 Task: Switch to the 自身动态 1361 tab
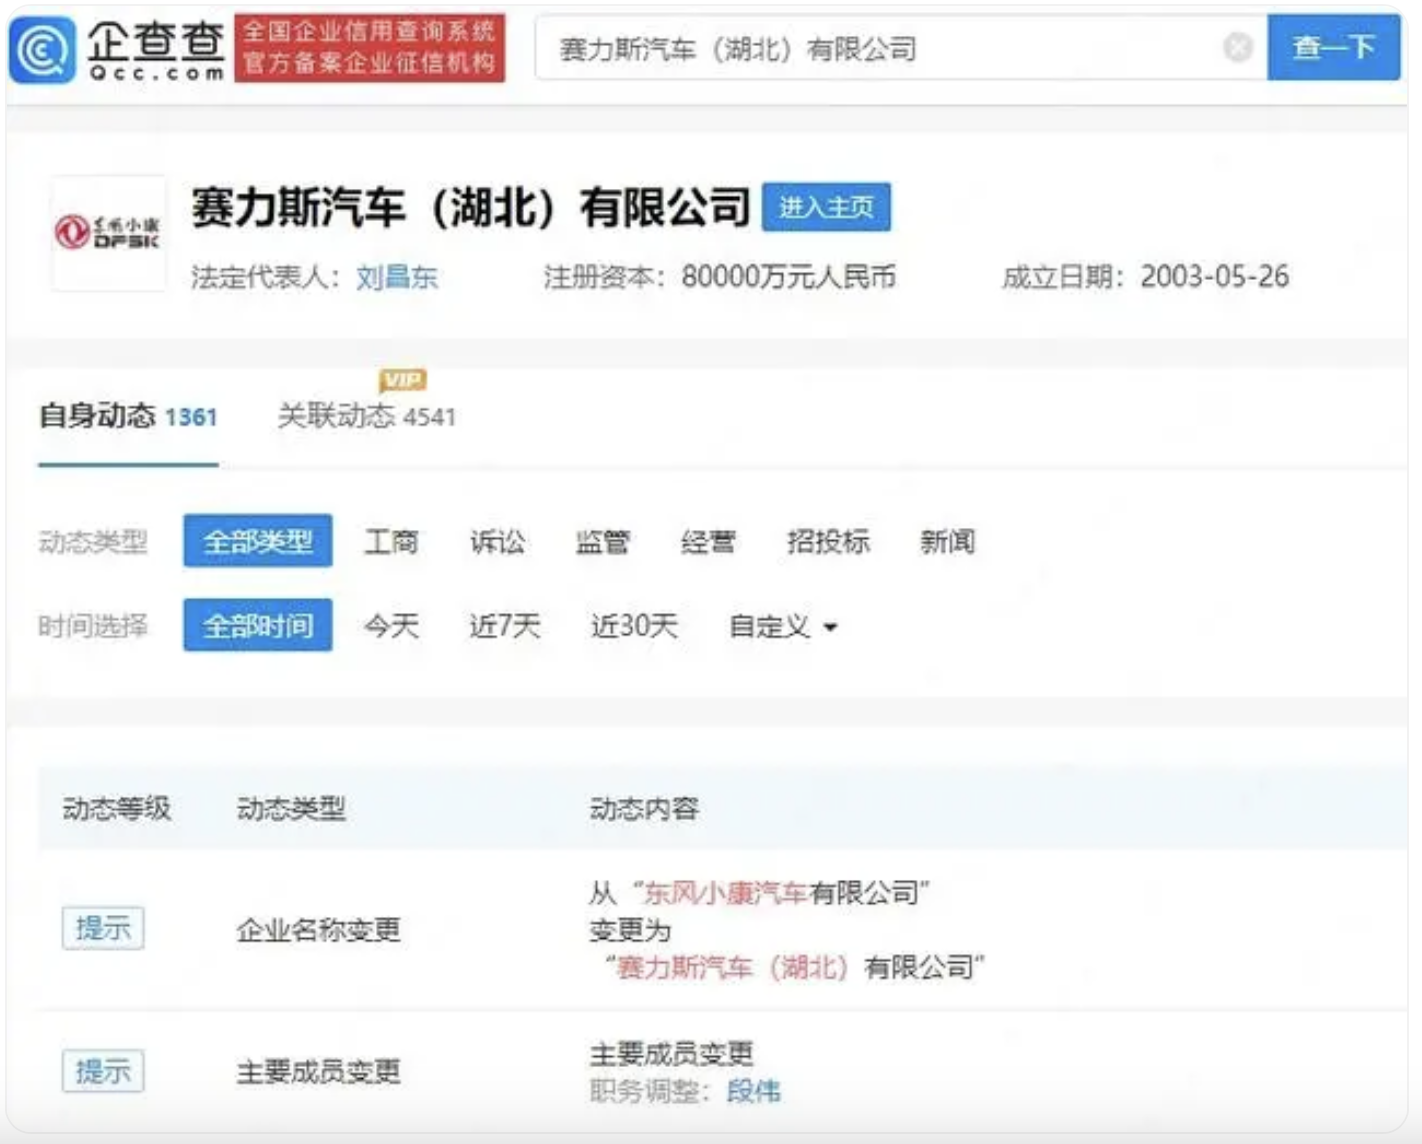click(x=128, y=416)
